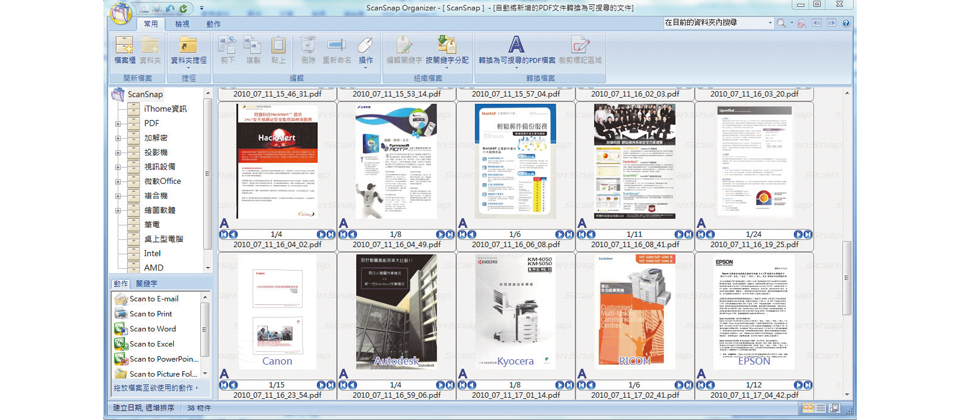This screenshot has width=960, height=420.
Task: Click the refresh icon in quick access toolbar
Action: [x=183, y=9]
